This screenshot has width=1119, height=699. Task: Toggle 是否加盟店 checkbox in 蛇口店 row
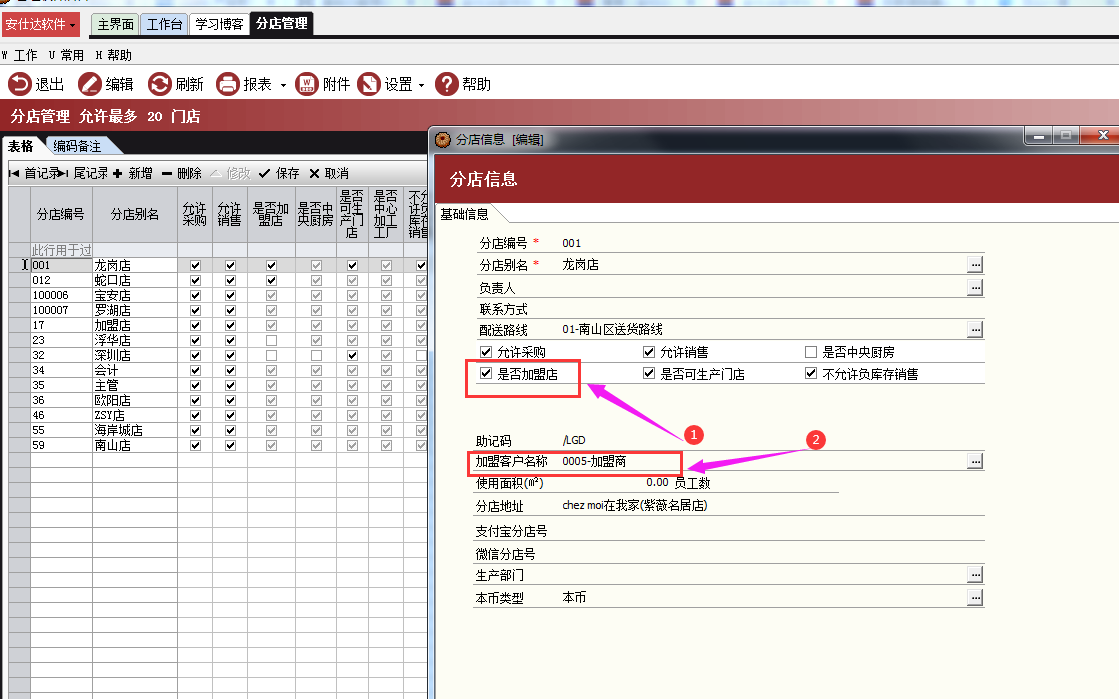(271, 280)
